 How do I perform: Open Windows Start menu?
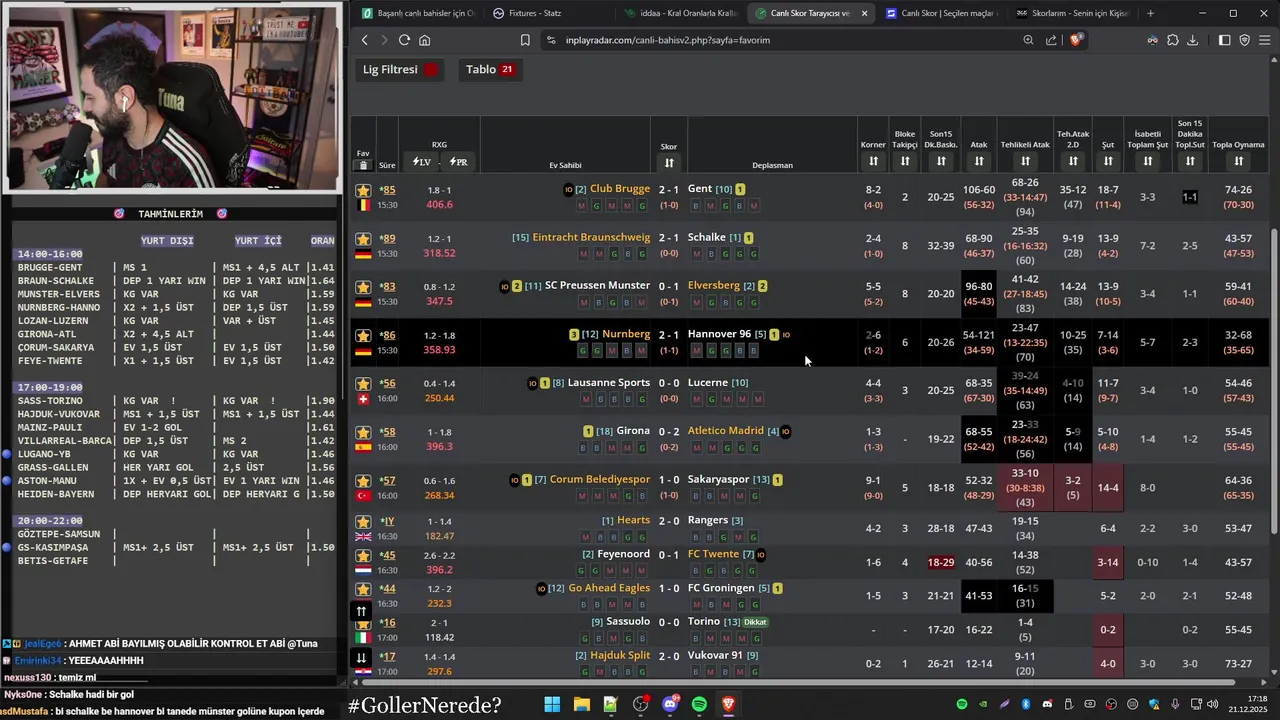coord(552,705)
